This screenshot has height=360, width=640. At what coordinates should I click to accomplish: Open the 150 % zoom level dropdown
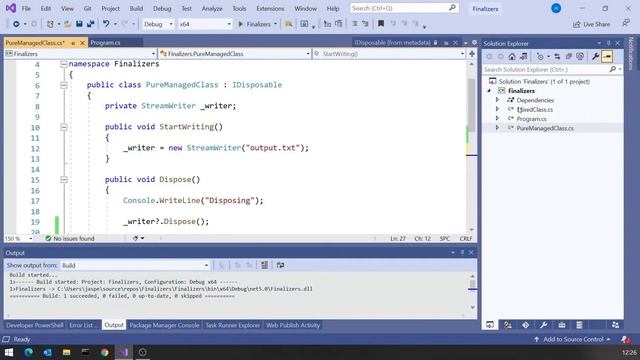click(19, 238)
